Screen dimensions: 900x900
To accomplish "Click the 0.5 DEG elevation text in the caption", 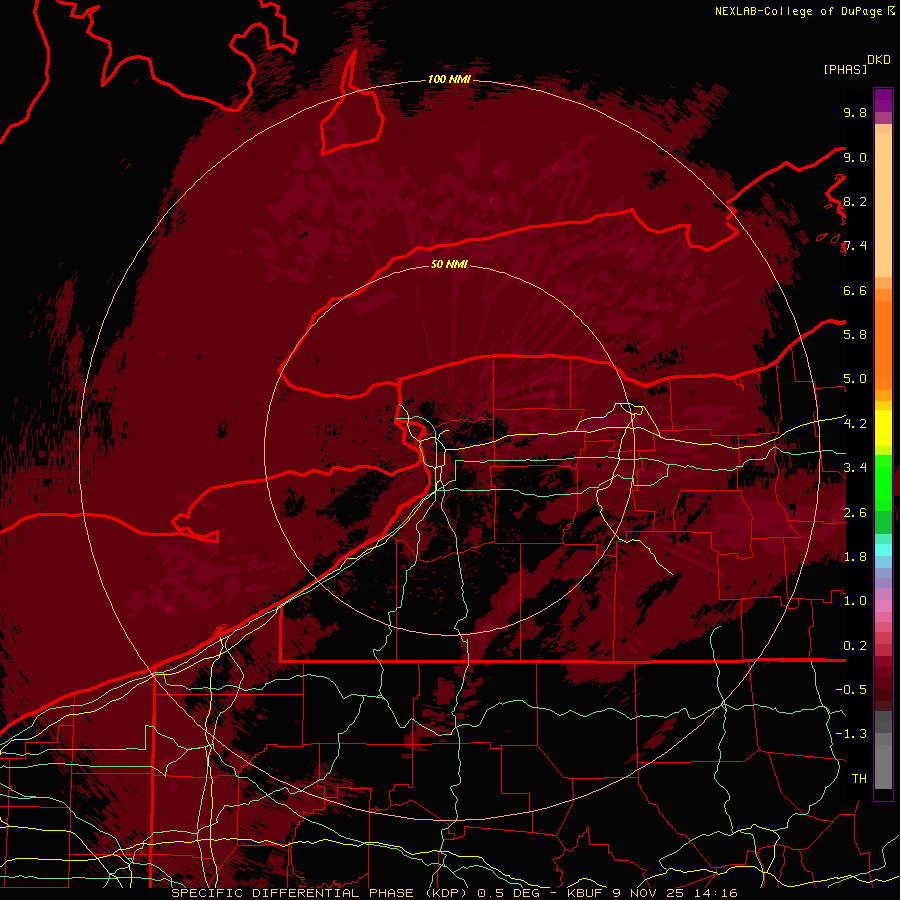I will (507, 893).
